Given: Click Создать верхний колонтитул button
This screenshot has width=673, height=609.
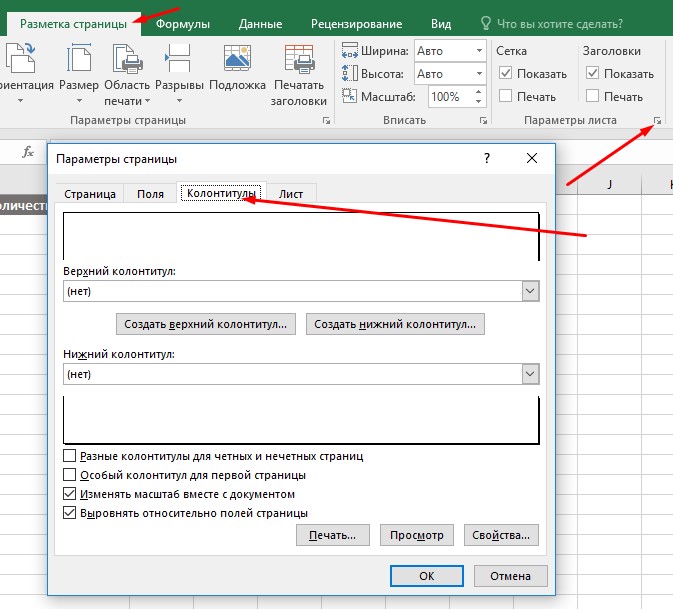Looking at the screenshot, I should [207, 324].
